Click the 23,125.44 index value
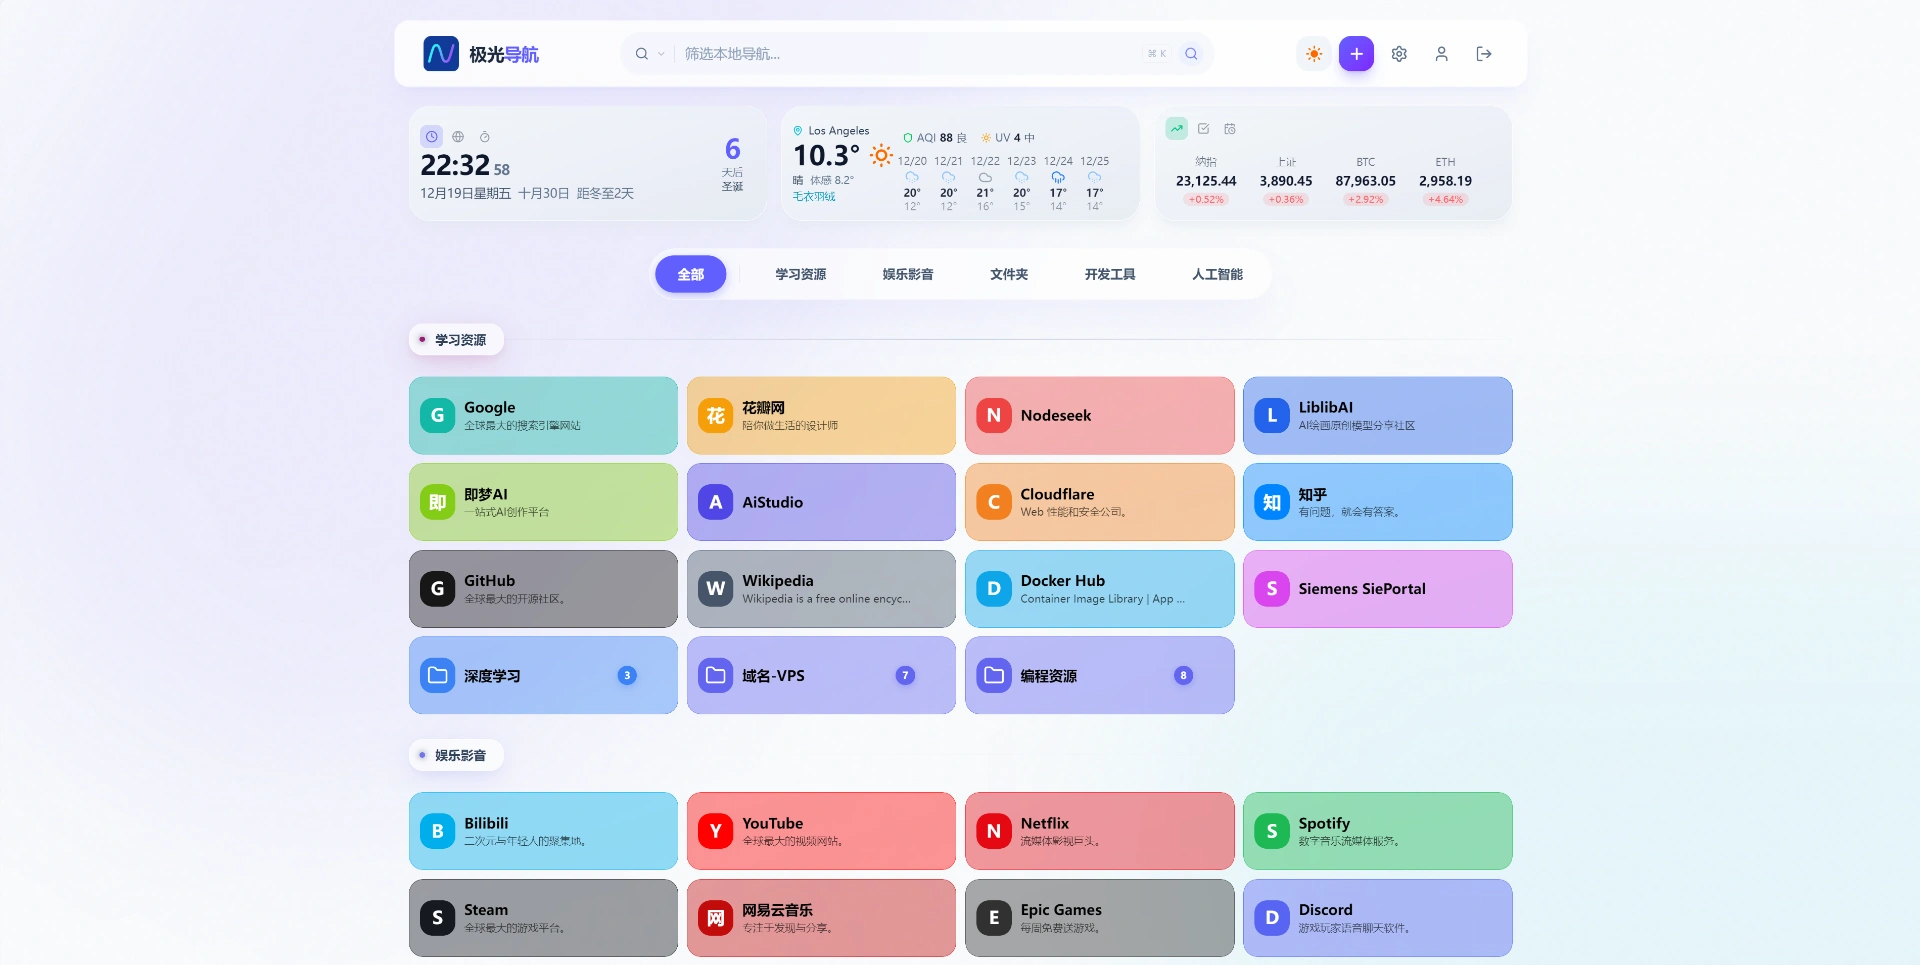The image size is (1920, 965). tap(1206, 181)
